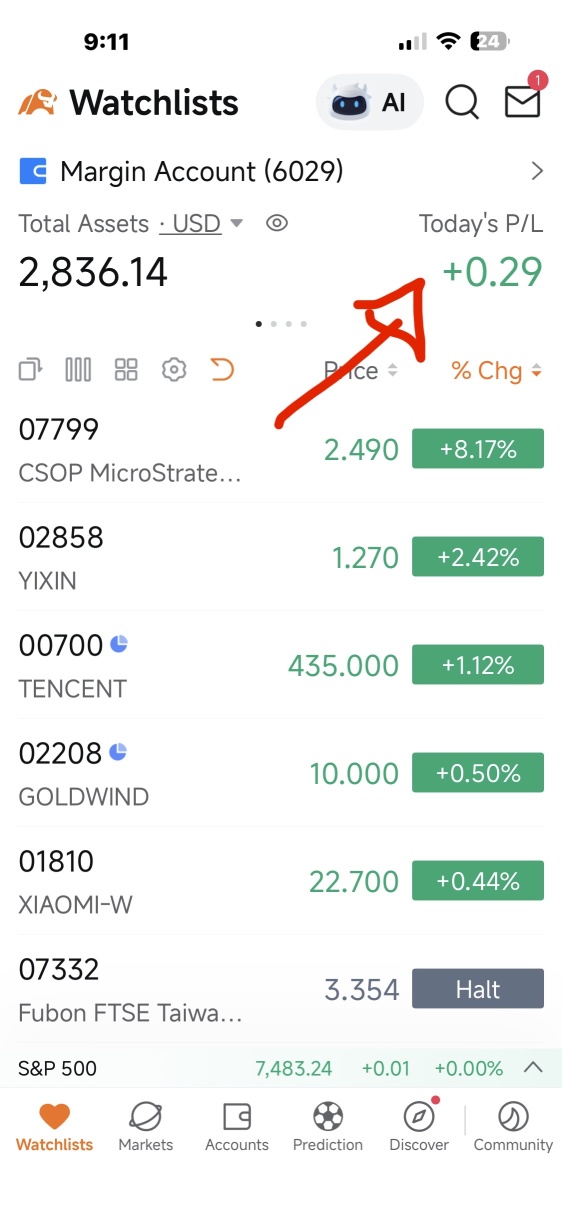Go to the Markets tab
The height and width of the screenshot is (1218, 562).
click(x=146, y=1127)
